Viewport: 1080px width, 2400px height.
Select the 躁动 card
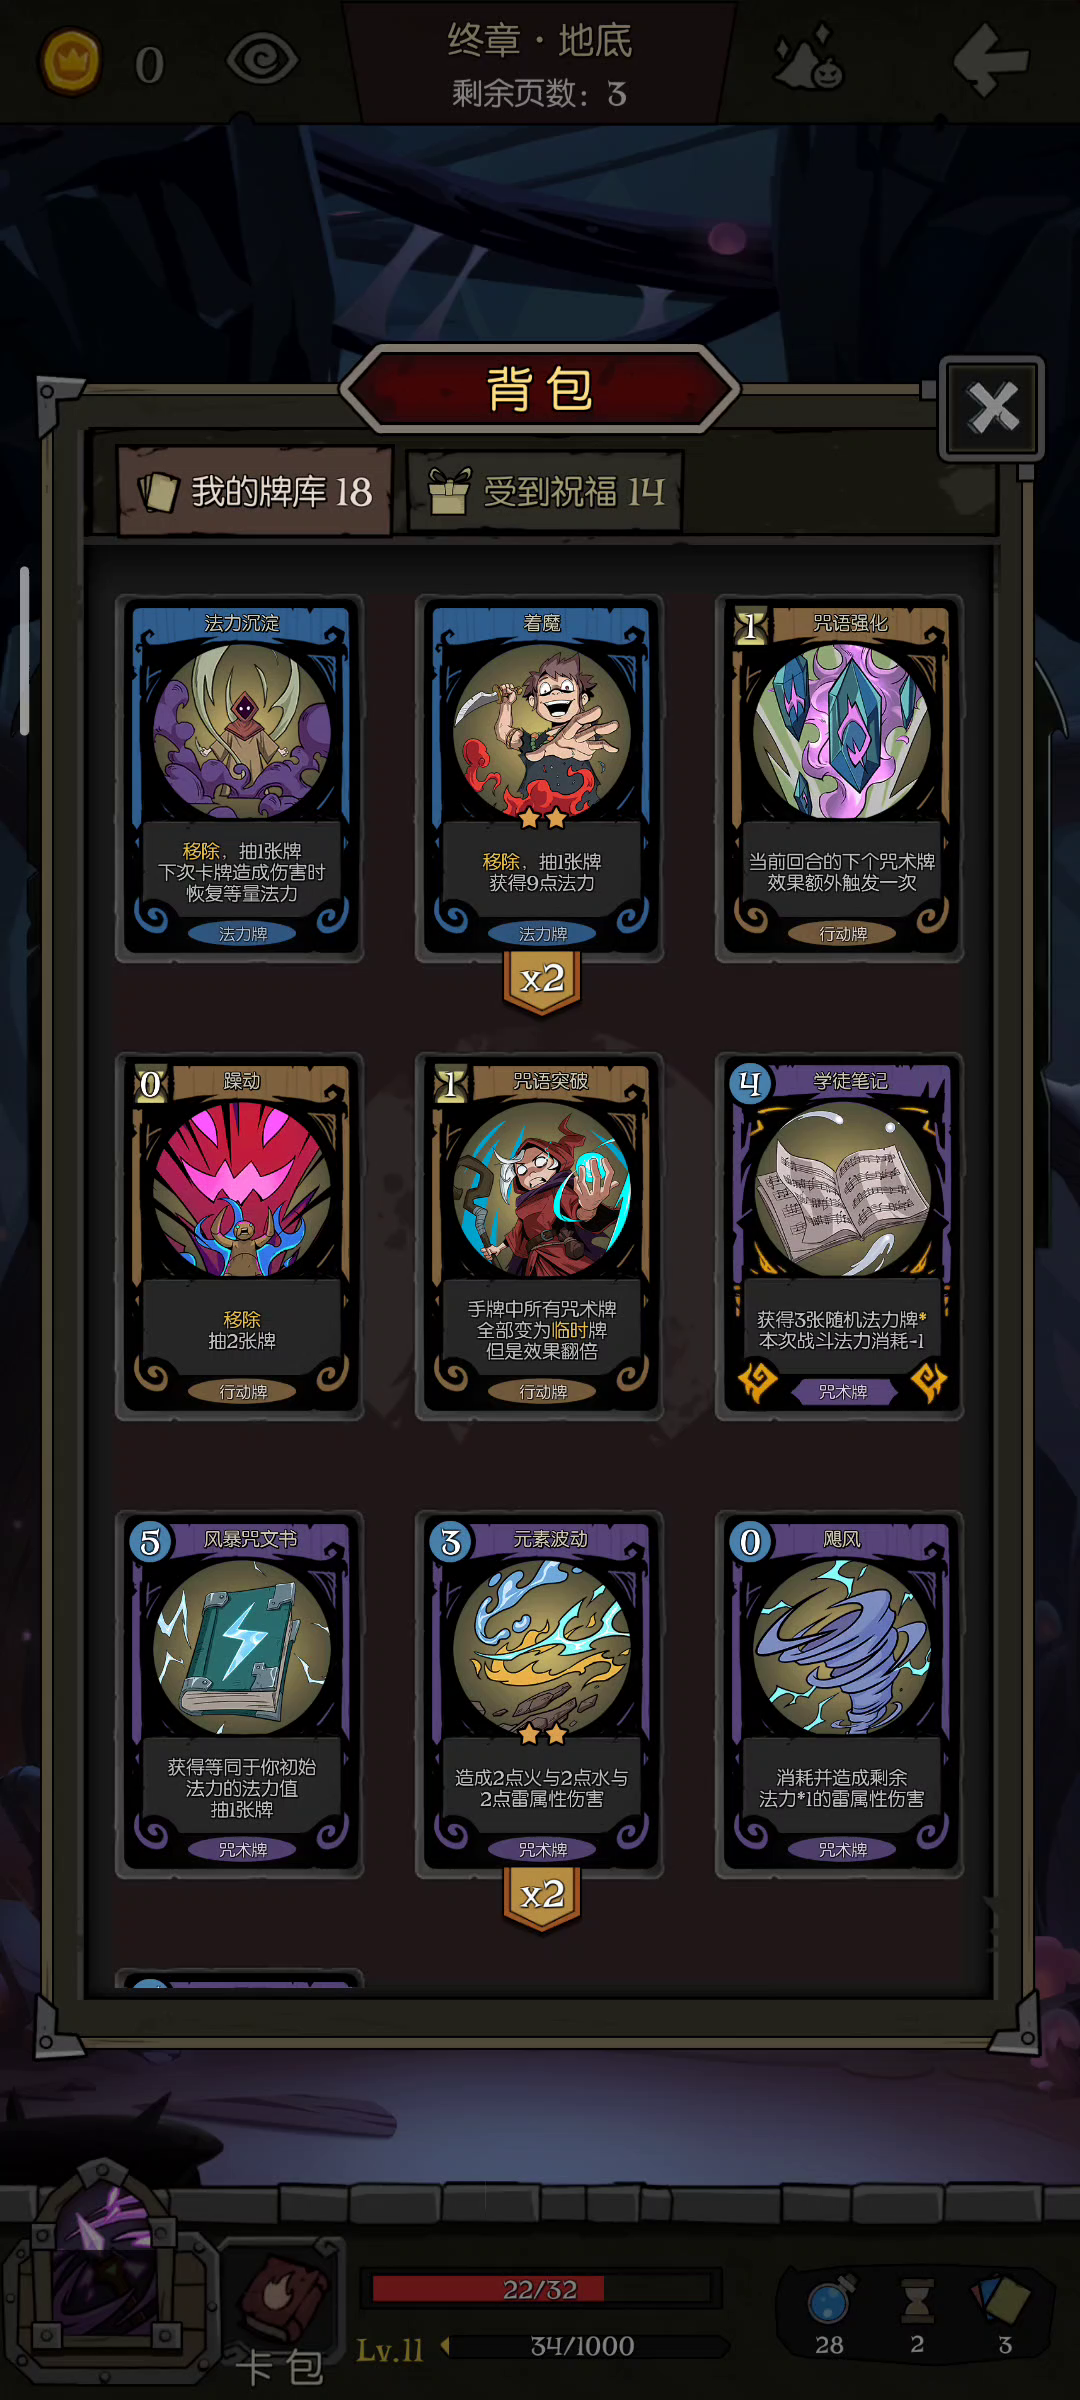click(240, 1236)
